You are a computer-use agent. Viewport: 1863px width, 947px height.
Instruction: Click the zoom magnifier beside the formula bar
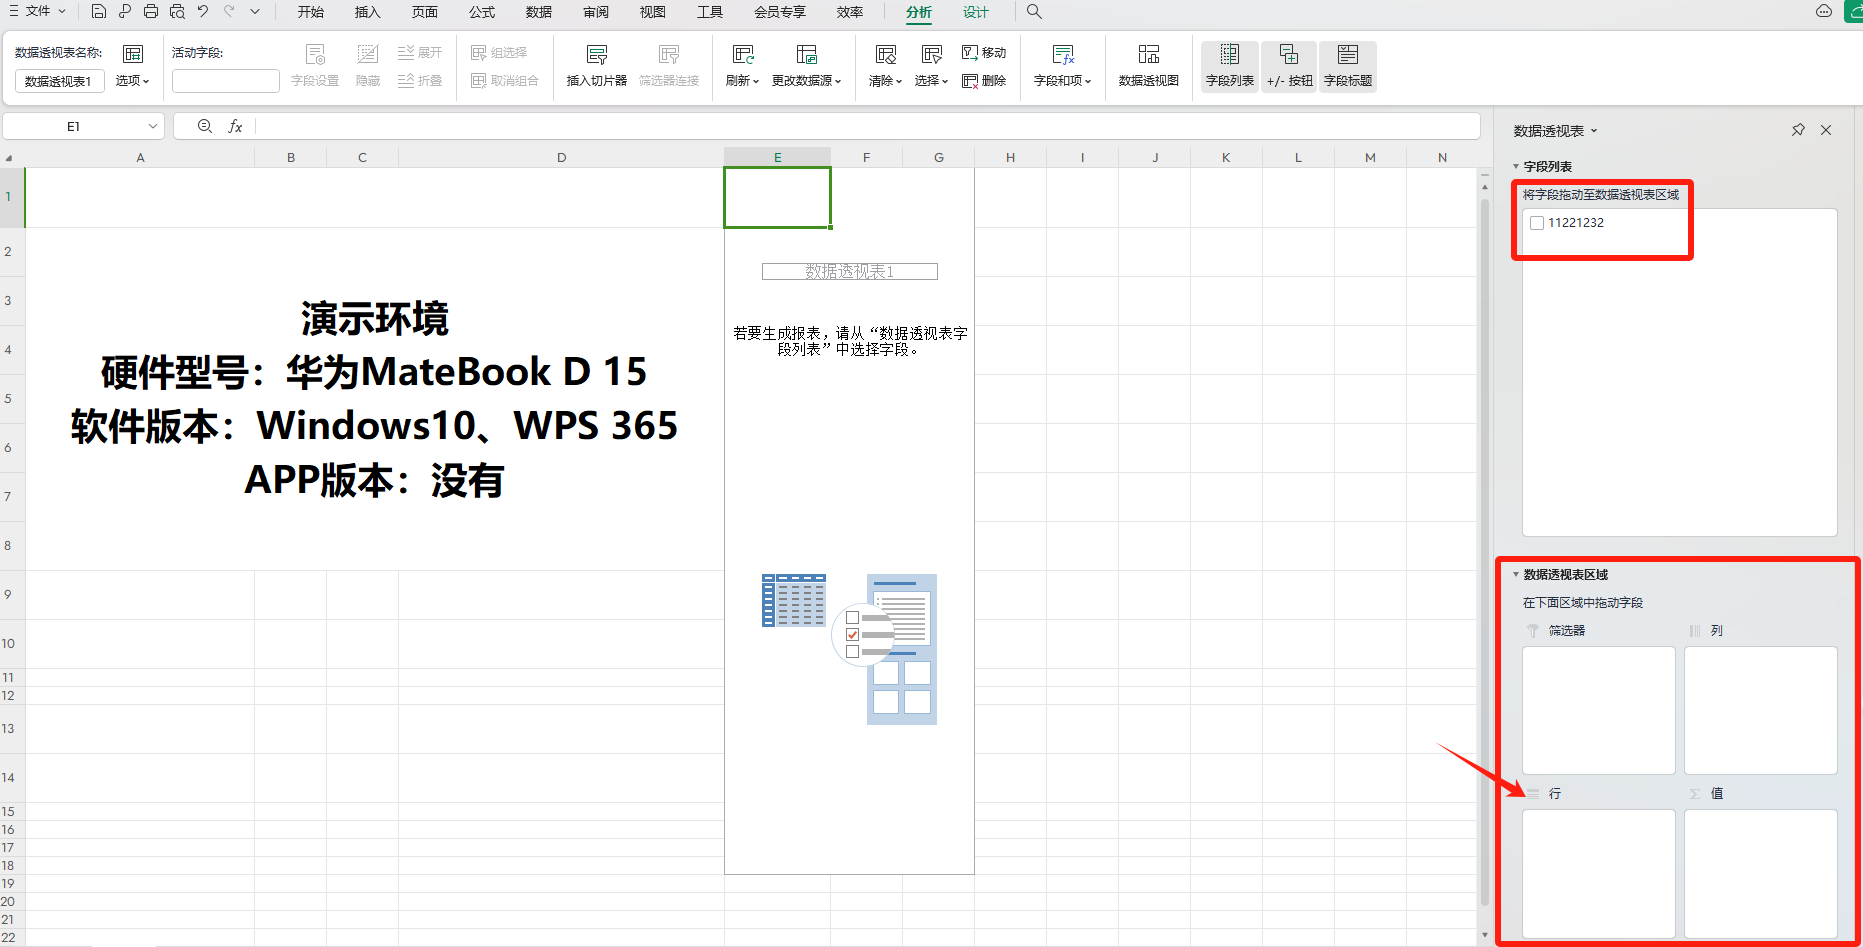tap(205, 126)
